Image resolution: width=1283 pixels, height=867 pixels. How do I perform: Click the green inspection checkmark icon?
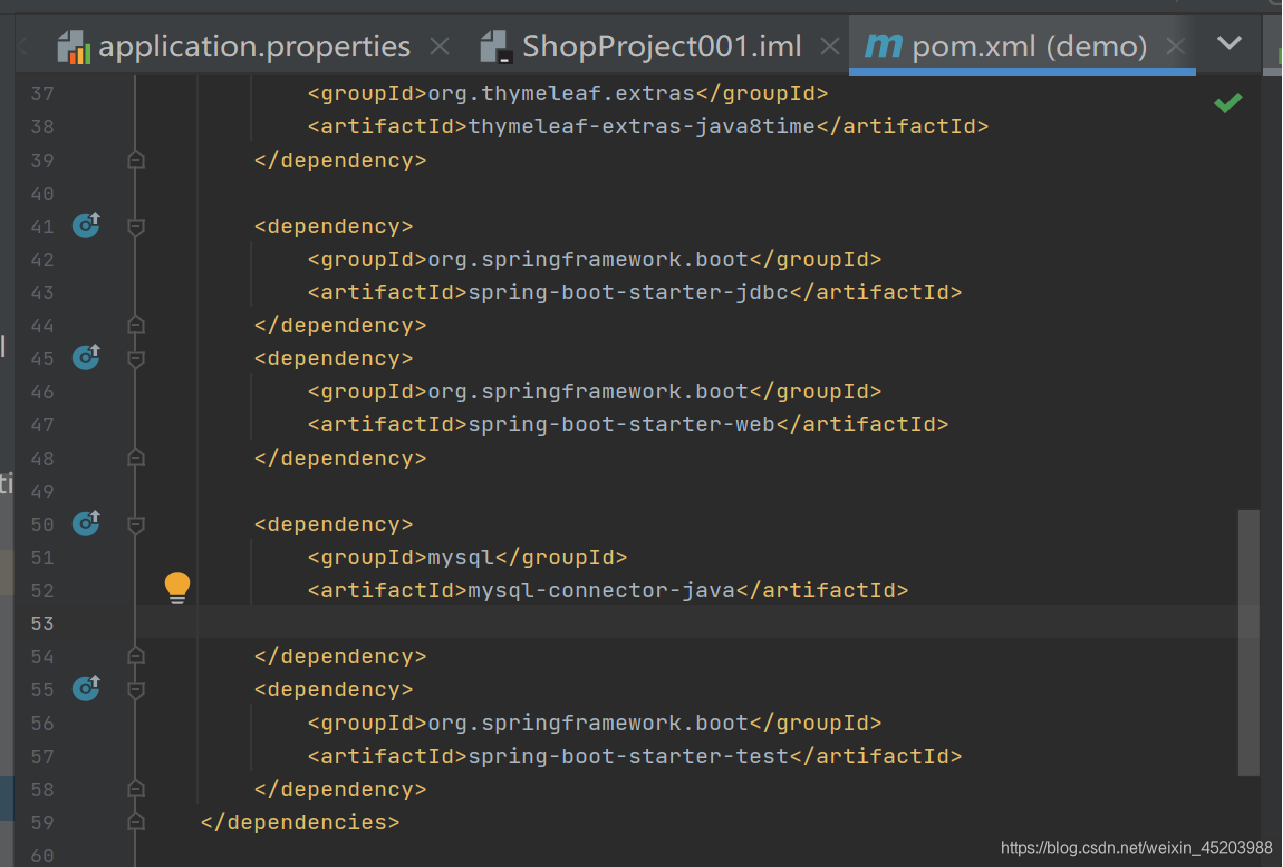coord(1228,102)
